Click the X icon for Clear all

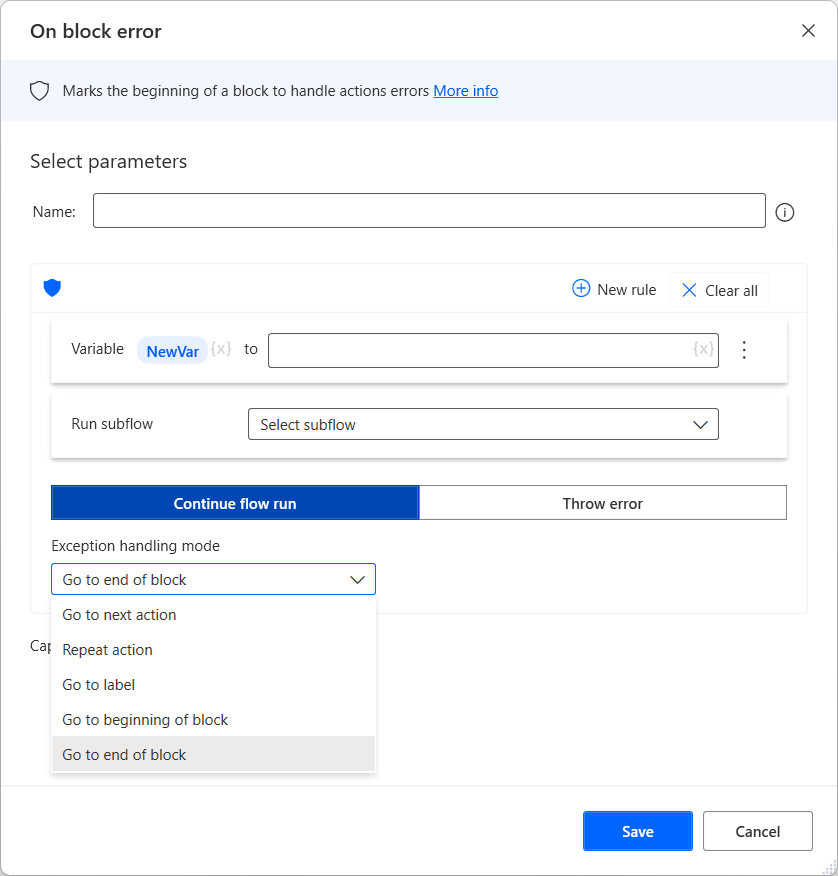(689, 290)
